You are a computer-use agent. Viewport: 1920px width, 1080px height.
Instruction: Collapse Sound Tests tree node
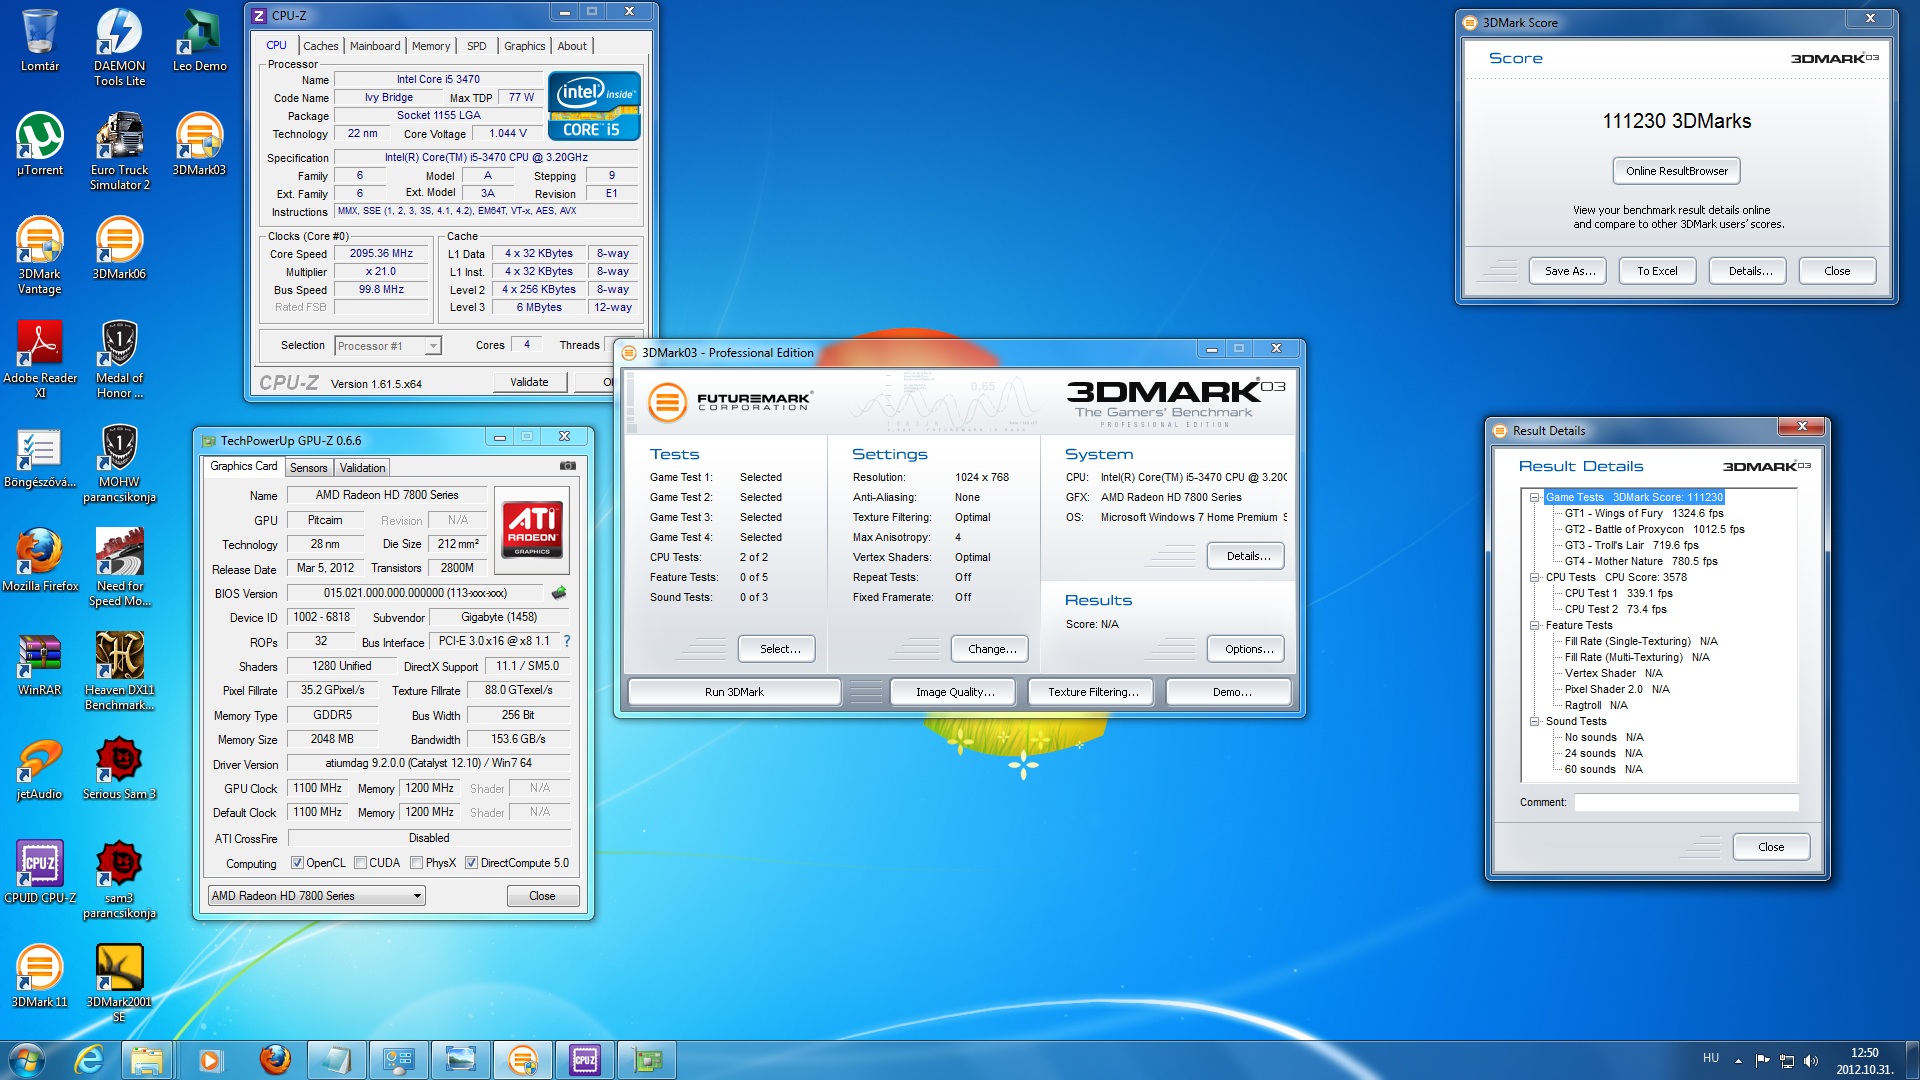1534,721
